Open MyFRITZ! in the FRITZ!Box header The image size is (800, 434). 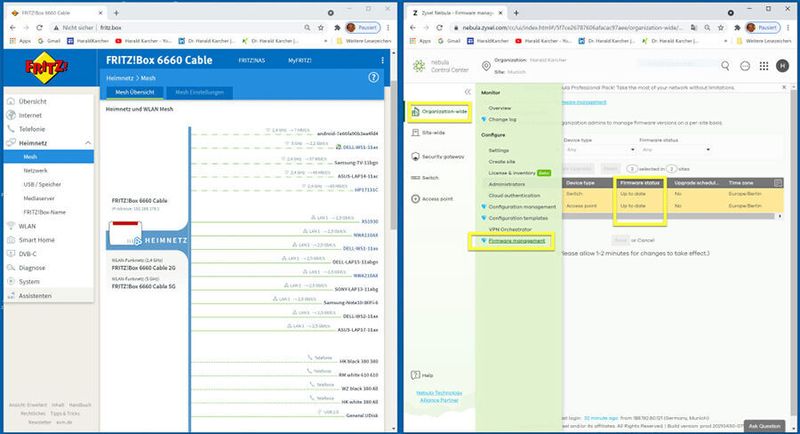(299, 60)
